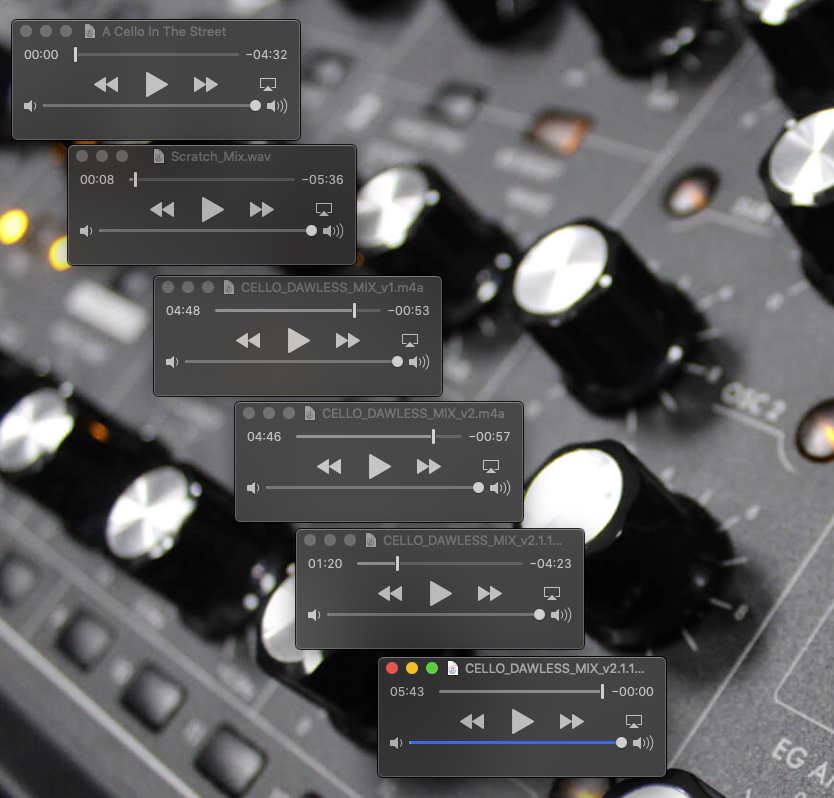Screen dimensions: 834x798
Task: Close the active window using the red button
Action: click(x=392, y=668)
